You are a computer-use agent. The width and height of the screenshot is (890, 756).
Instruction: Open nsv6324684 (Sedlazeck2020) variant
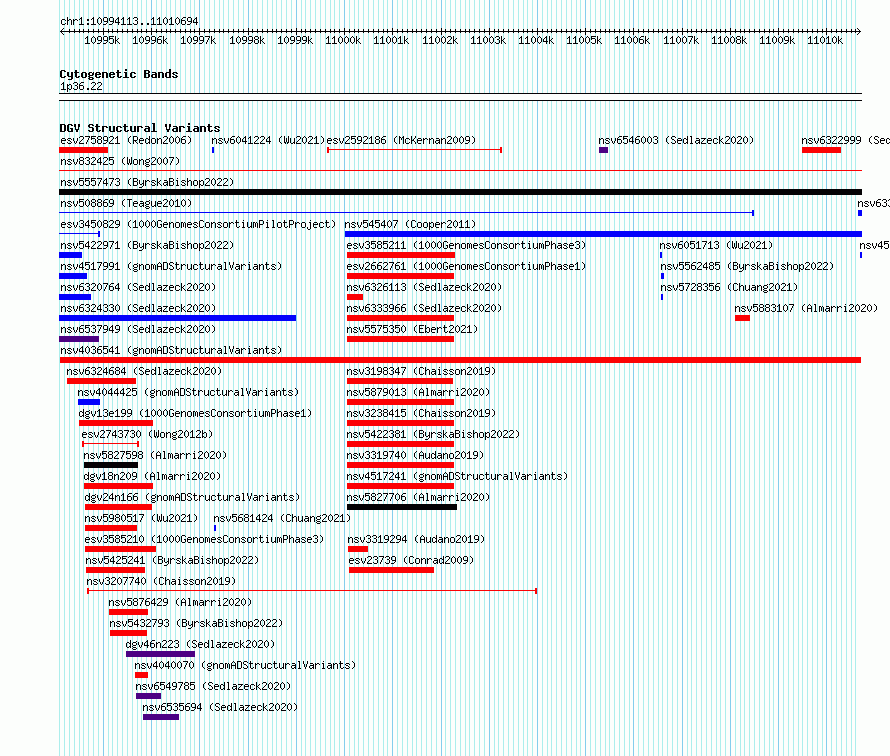[144, 371]
